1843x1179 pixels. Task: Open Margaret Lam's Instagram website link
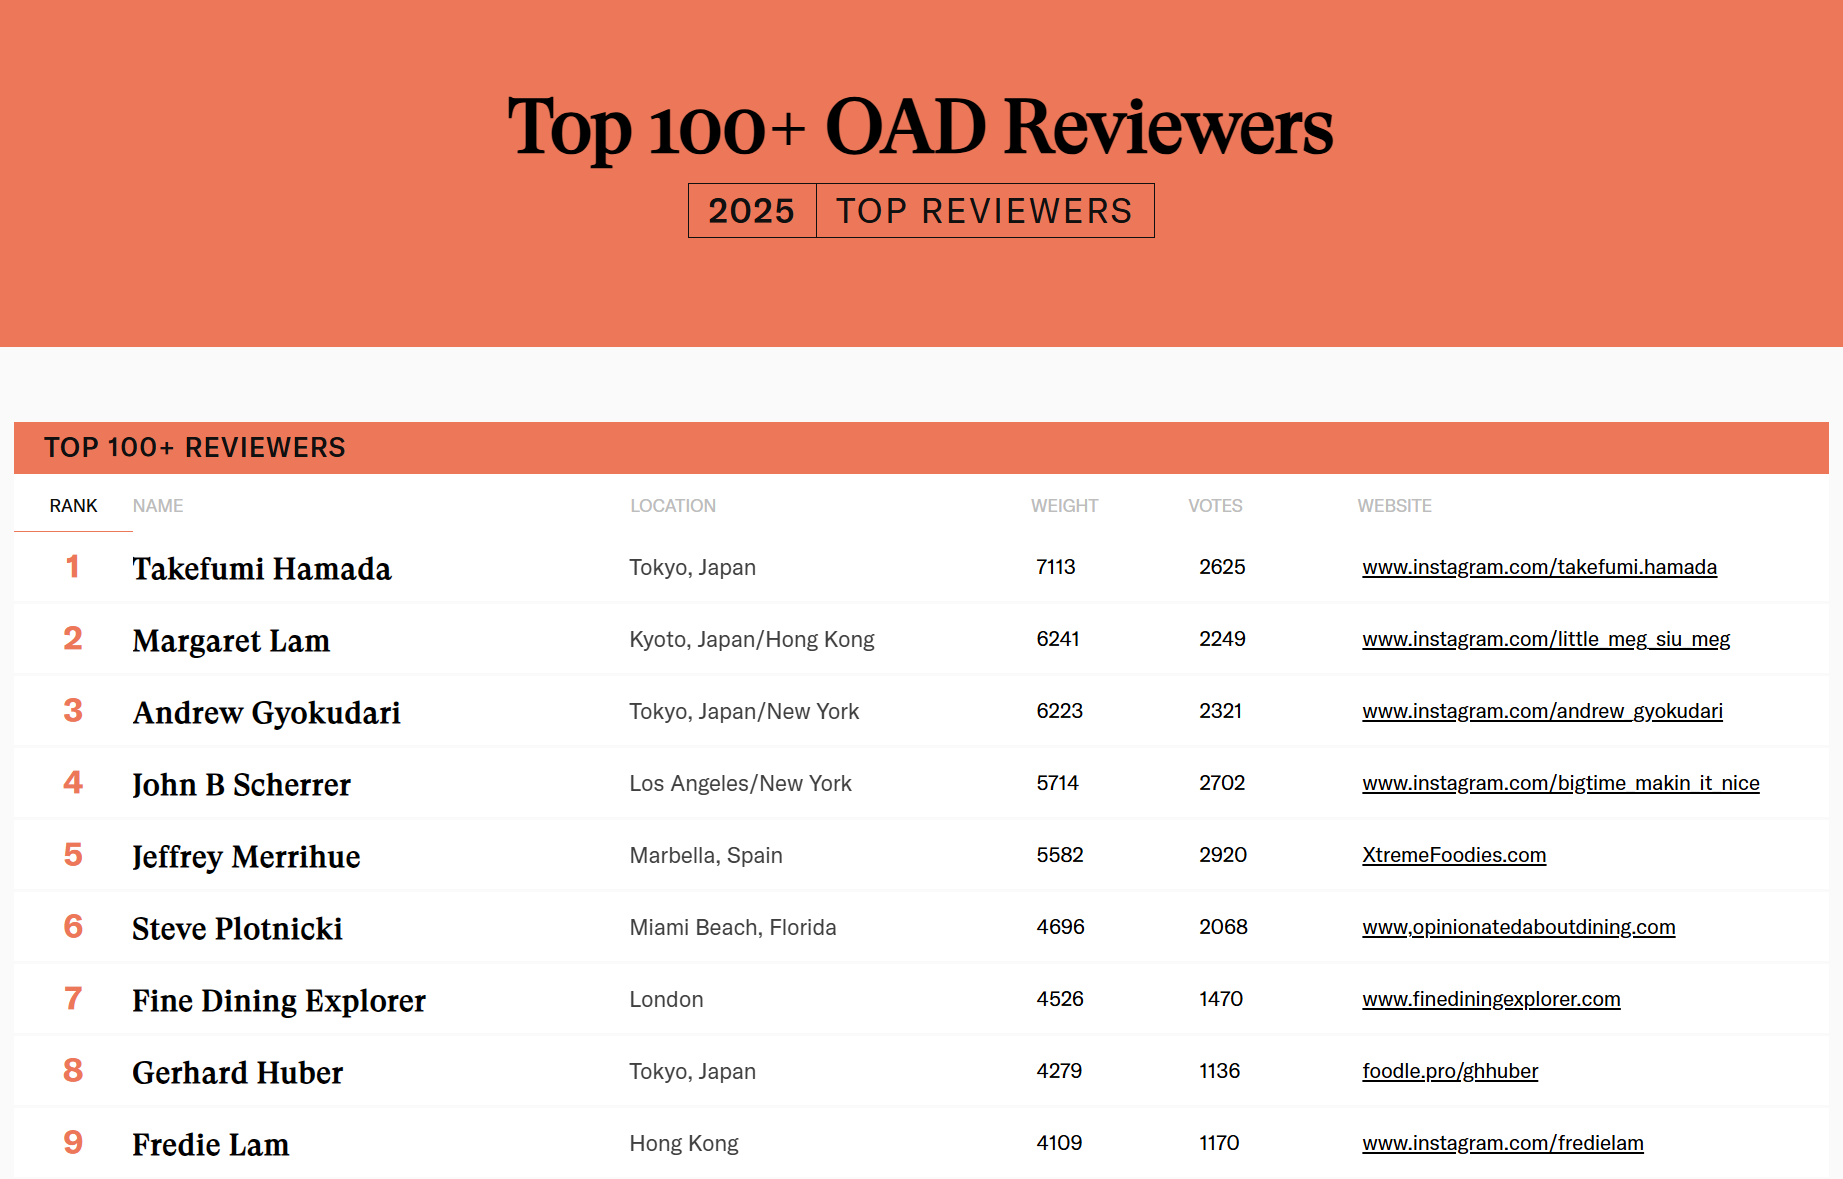tap(1545, 639)
